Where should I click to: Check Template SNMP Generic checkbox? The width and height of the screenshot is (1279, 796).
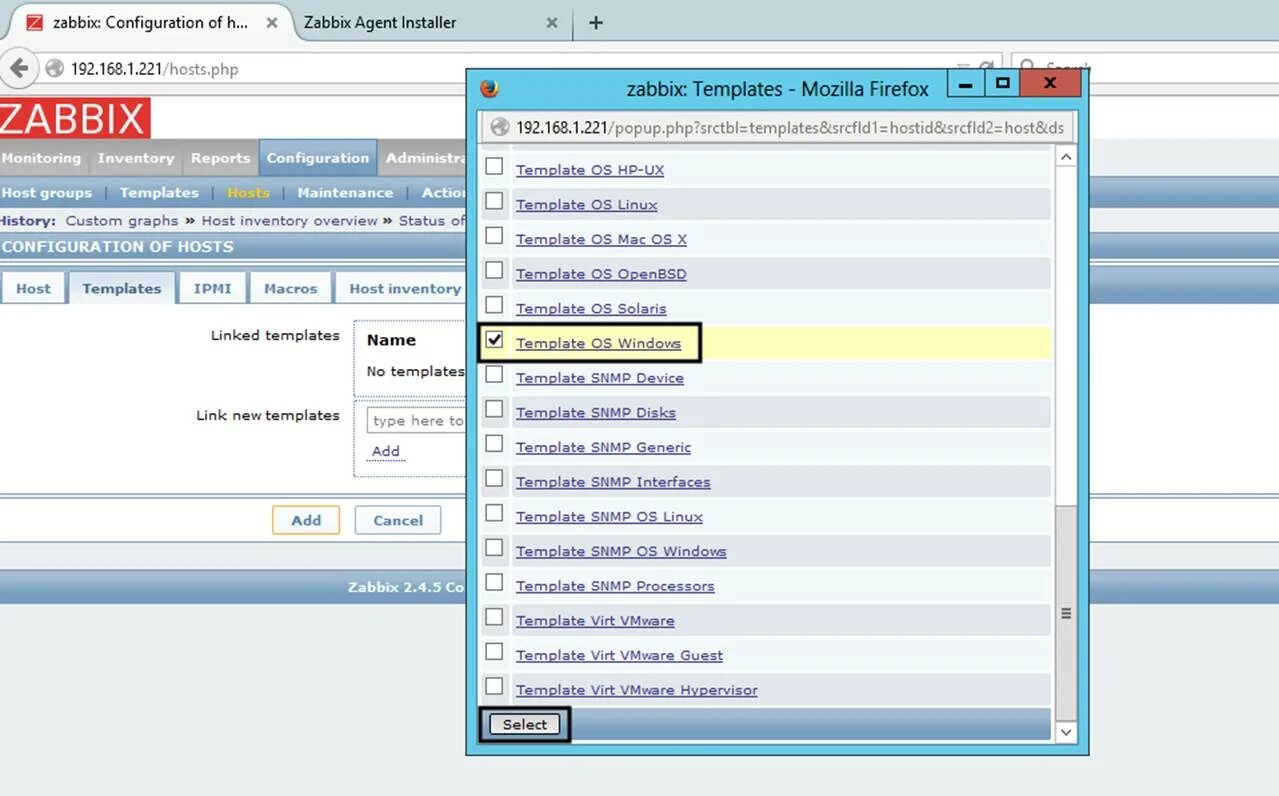pos(494,444)
